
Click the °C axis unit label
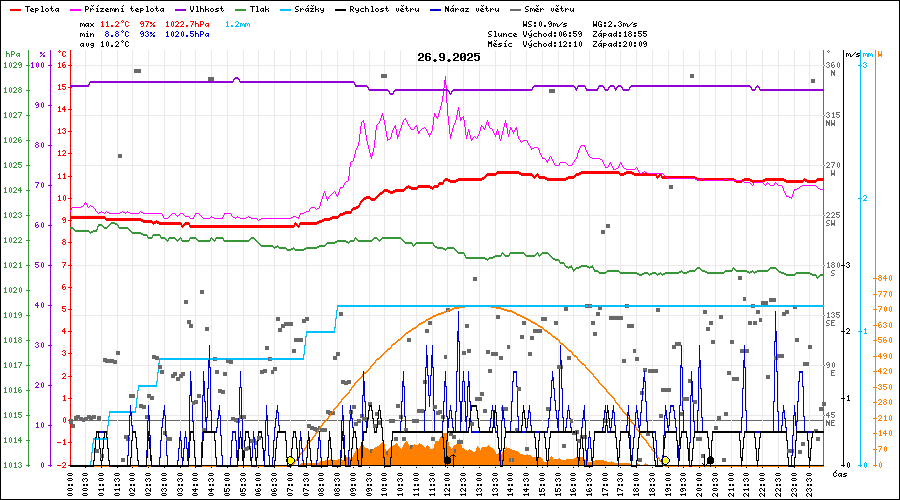[x=63, y=54]
